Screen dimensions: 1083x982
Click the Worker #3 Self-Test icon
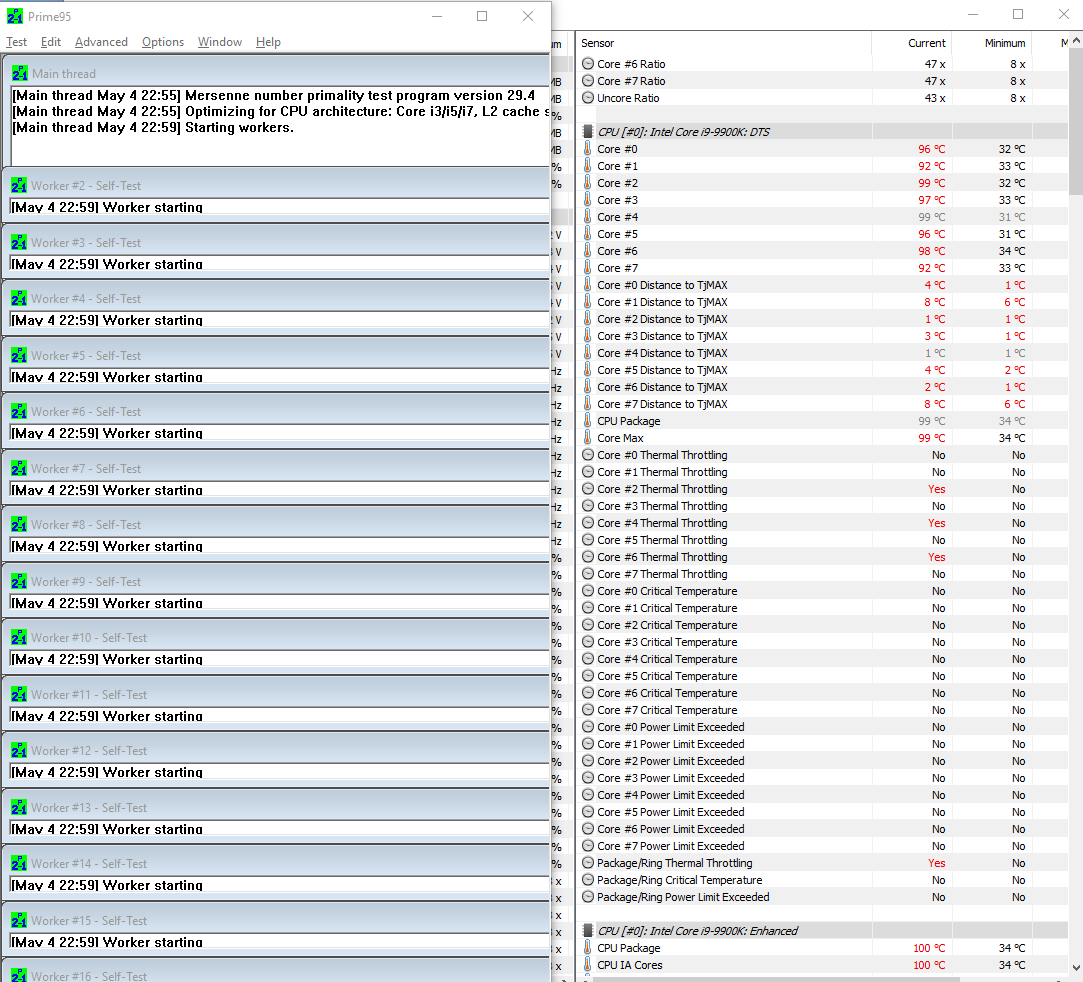(x=19, y=242)
